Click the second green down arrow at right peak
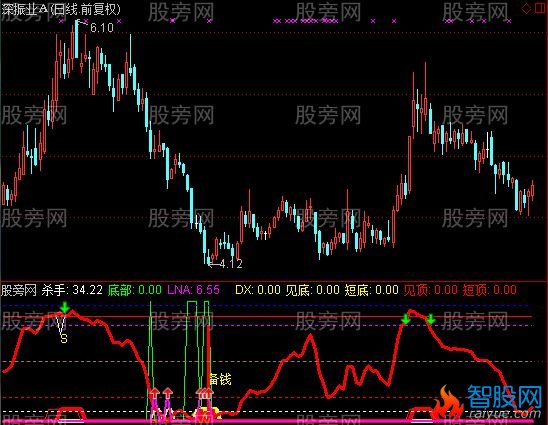The image size is (548, 425). click(x=431, y=318)
